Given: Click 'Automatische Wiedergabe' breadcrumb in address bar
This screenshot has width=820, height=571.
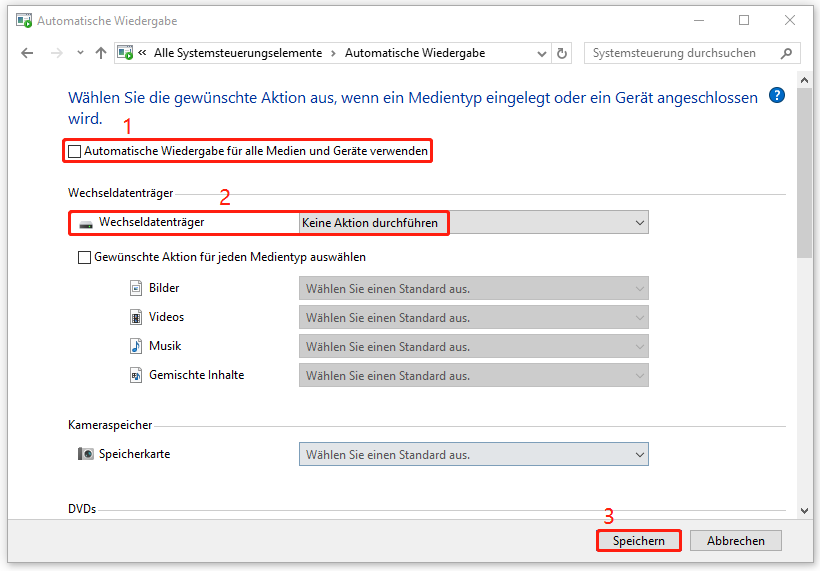Looking at the screenshot, I should 415,53.
